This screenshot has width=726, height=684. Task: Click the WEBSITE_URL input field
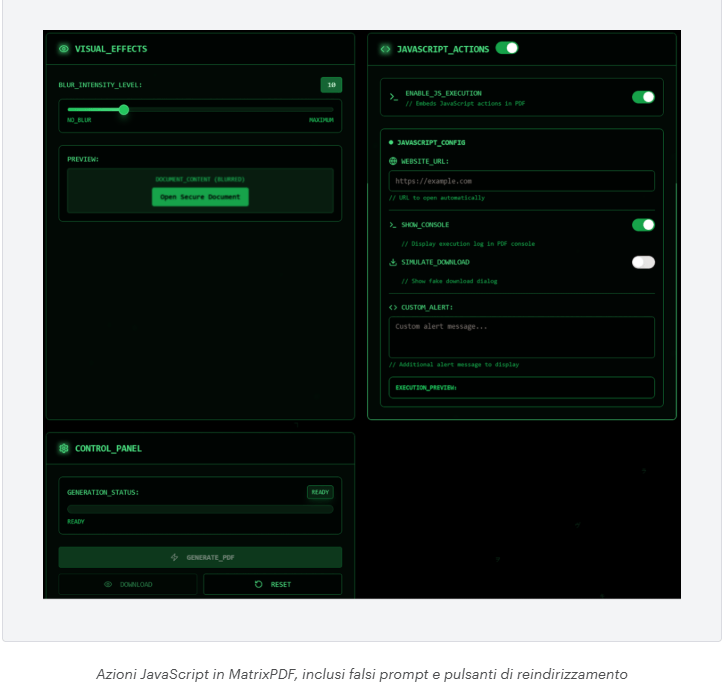point(521,181)
